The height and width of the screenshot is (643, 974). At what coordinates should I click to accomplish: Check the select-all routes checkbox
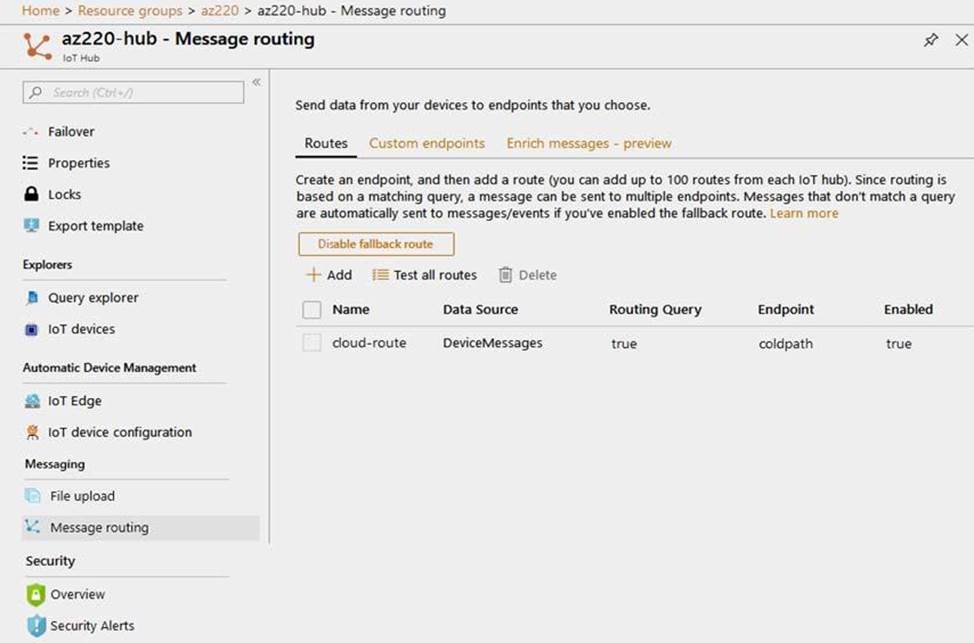coord(312,310)
